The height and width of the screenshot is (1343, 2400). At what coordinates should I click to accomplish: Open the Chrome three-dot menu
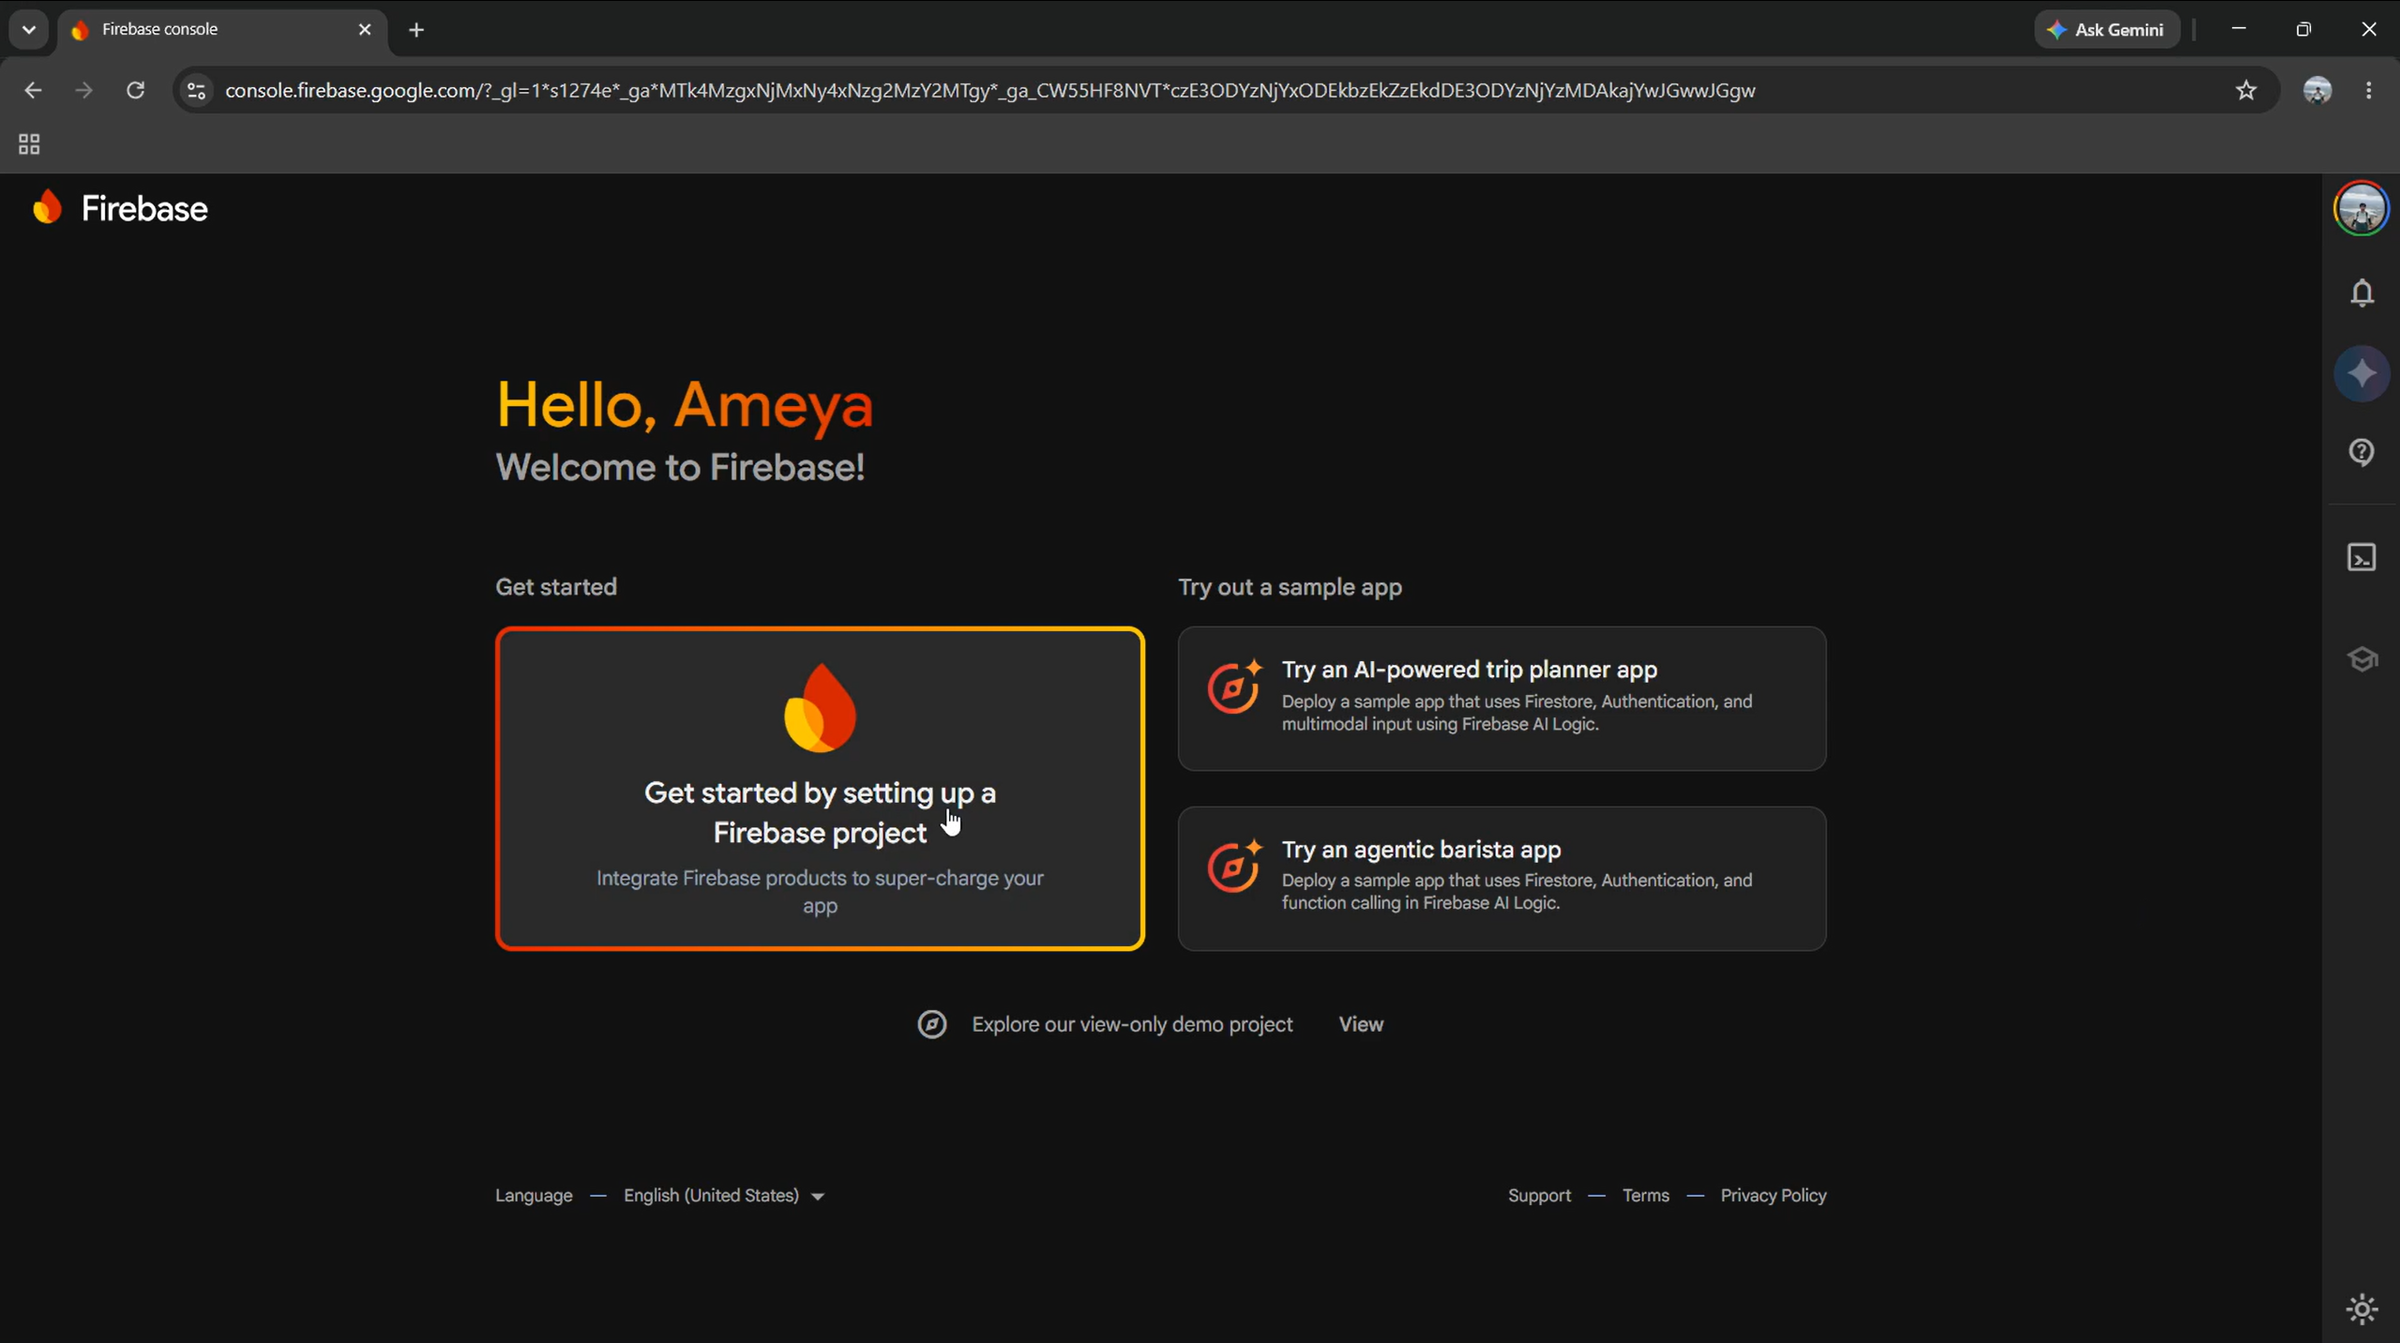click(2369, 90)
